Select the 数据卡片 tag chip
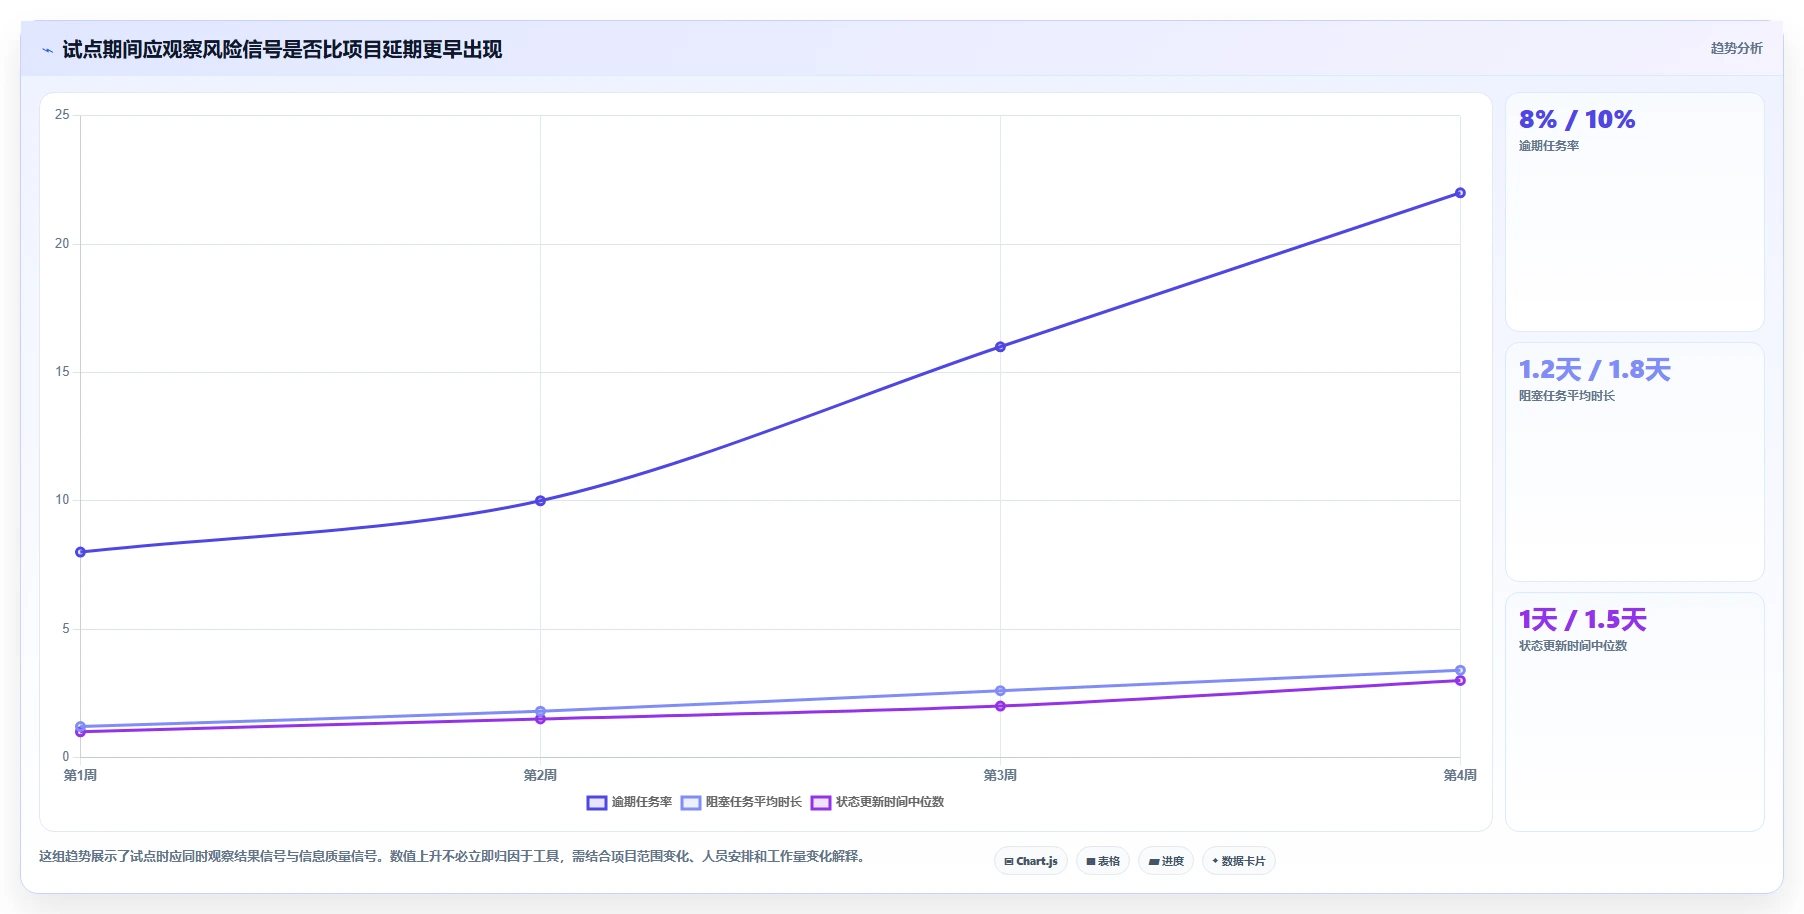This screenshot has width=1804, height=914. coord(1239,861)
